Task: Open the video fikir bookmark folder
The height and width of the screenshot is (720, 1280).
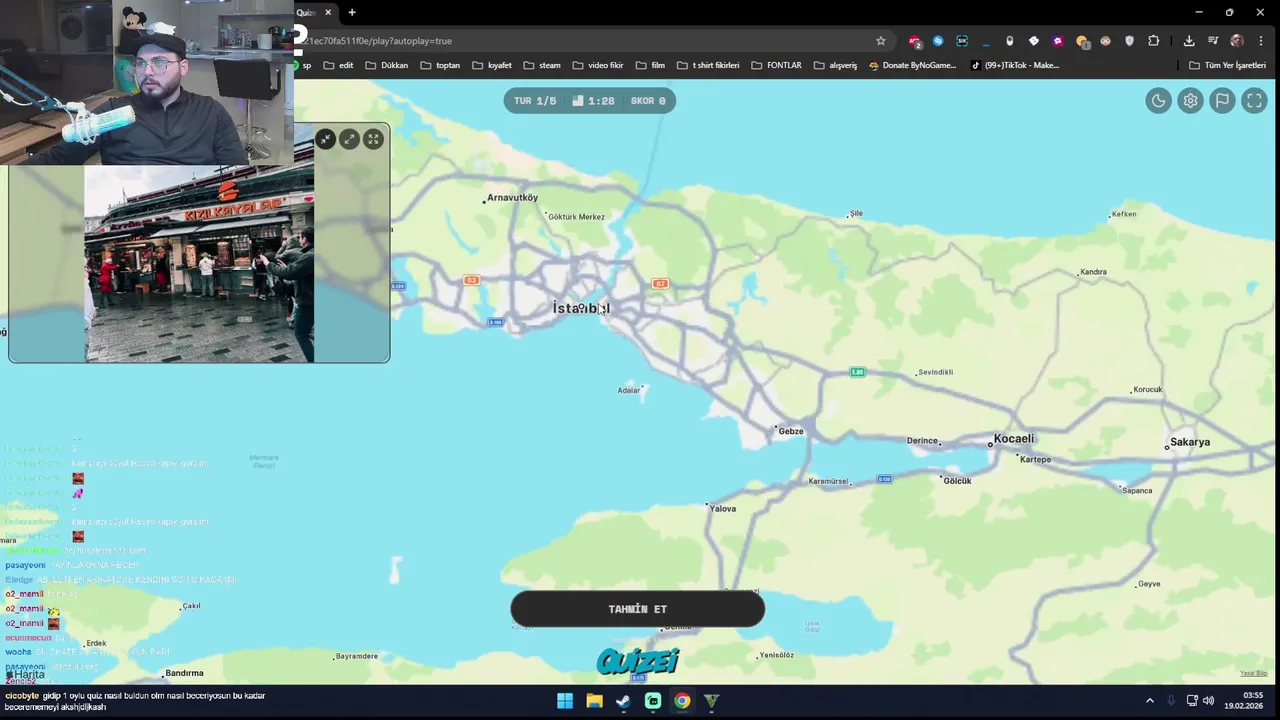Action: click(x=597, y=65)
